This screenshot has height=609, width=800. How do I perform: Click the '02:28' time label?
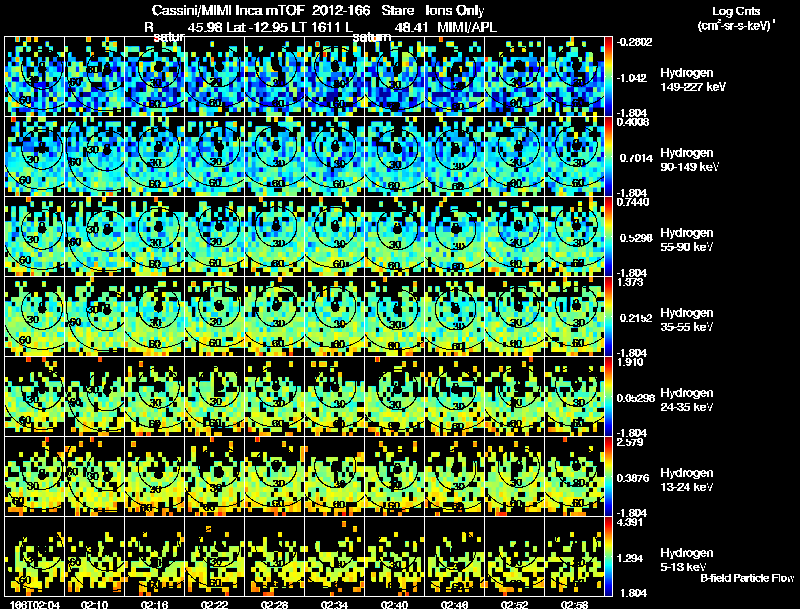[274, 604]
